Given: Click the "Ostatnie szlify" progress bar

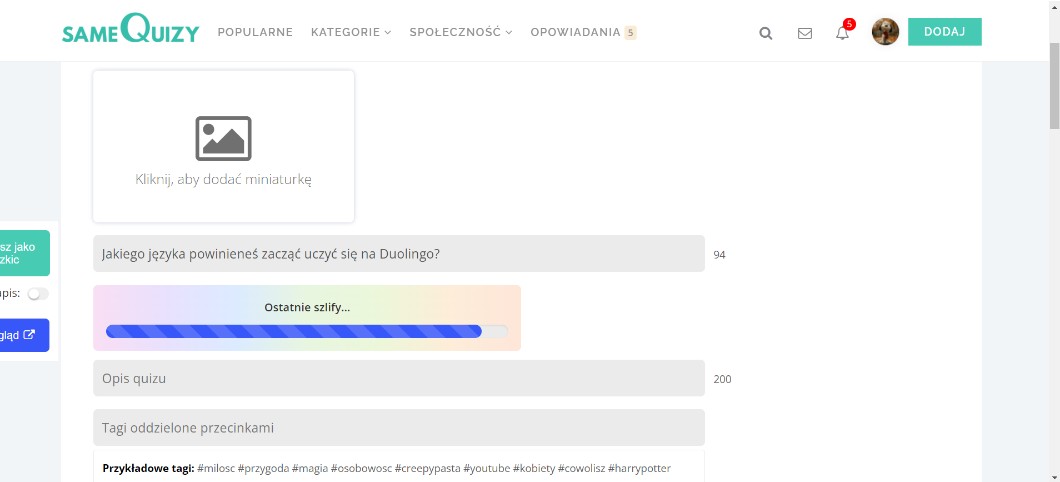Looking at the screenshot, I should tap(306, 331).
